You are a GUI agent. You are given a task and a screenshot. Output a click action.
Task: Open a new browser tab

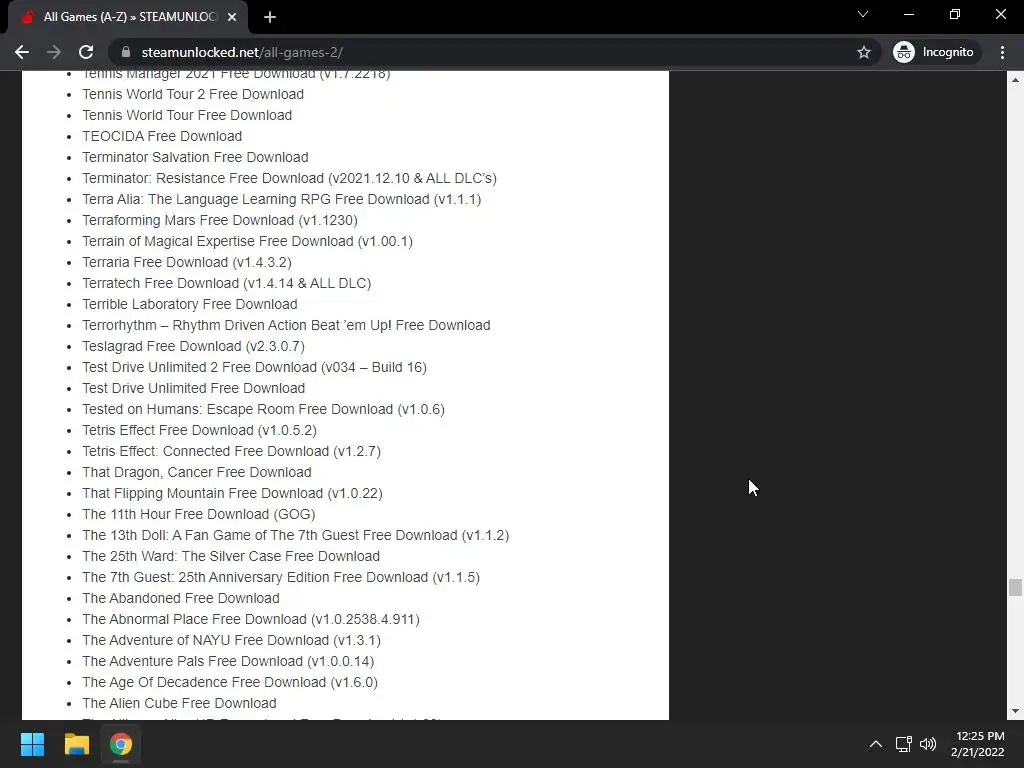270,17
